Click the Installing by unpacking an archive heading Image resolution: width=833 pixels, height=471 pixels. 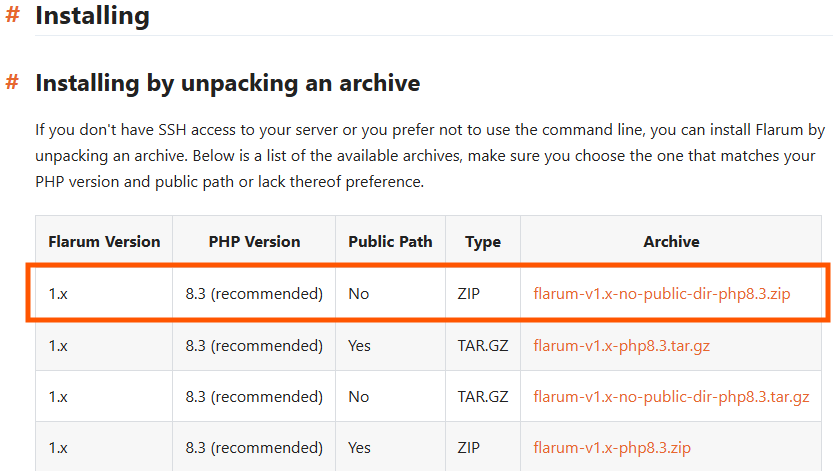point(227,82)
